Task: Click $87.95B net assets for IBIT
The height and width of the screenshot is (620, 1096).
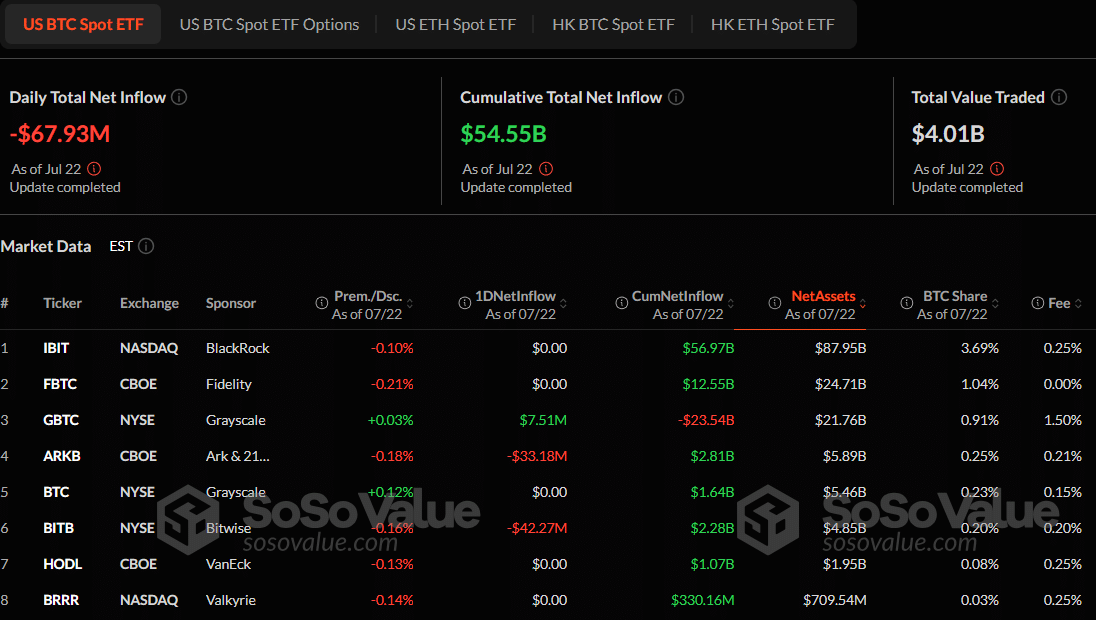Action: (x=840, y=348)
